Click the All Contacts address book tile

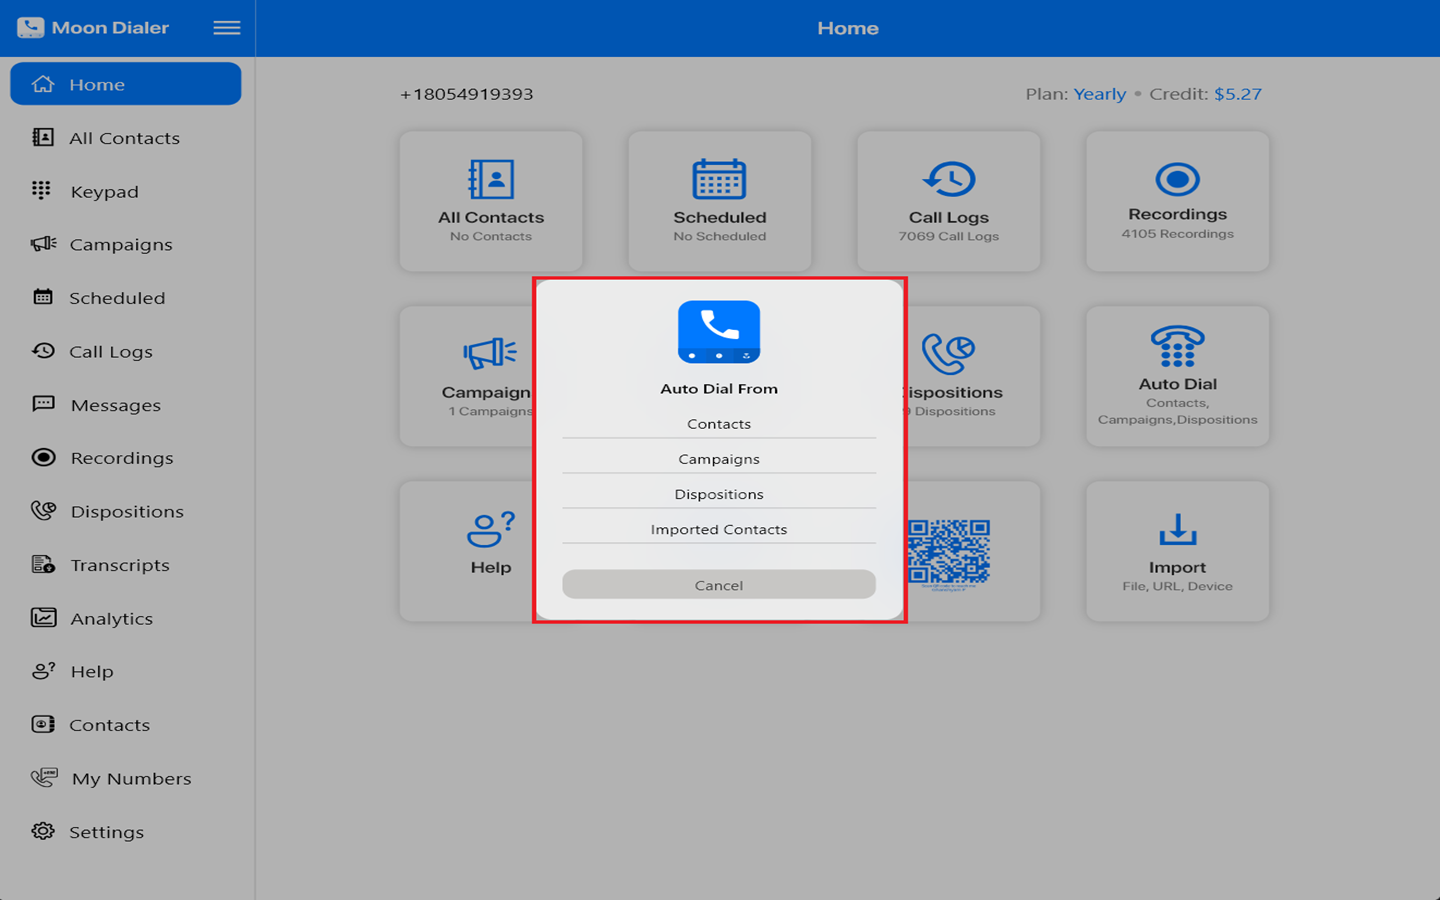click(x=490, y=201)
